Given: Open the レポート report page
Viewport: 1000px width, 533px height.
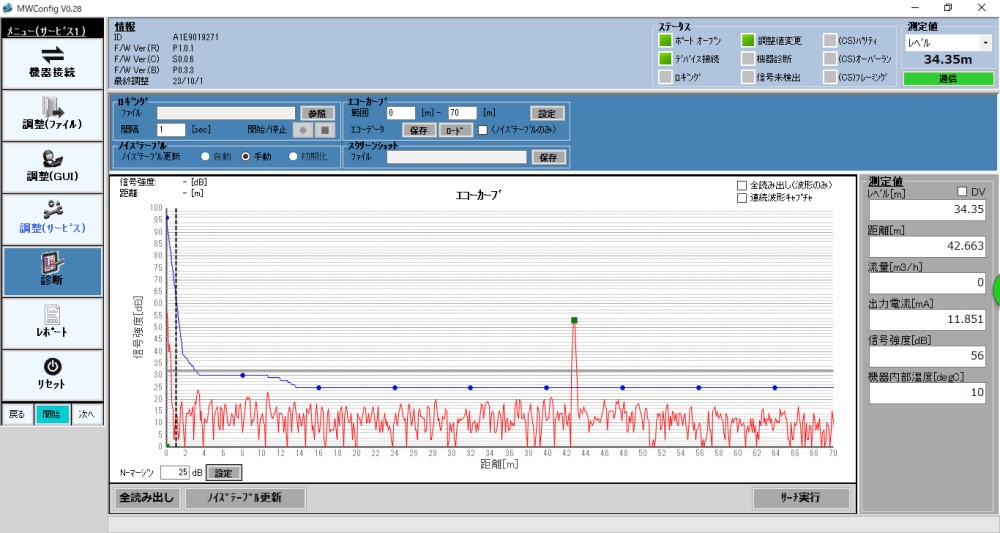Looking at the screenshot, I should (52, 321).
